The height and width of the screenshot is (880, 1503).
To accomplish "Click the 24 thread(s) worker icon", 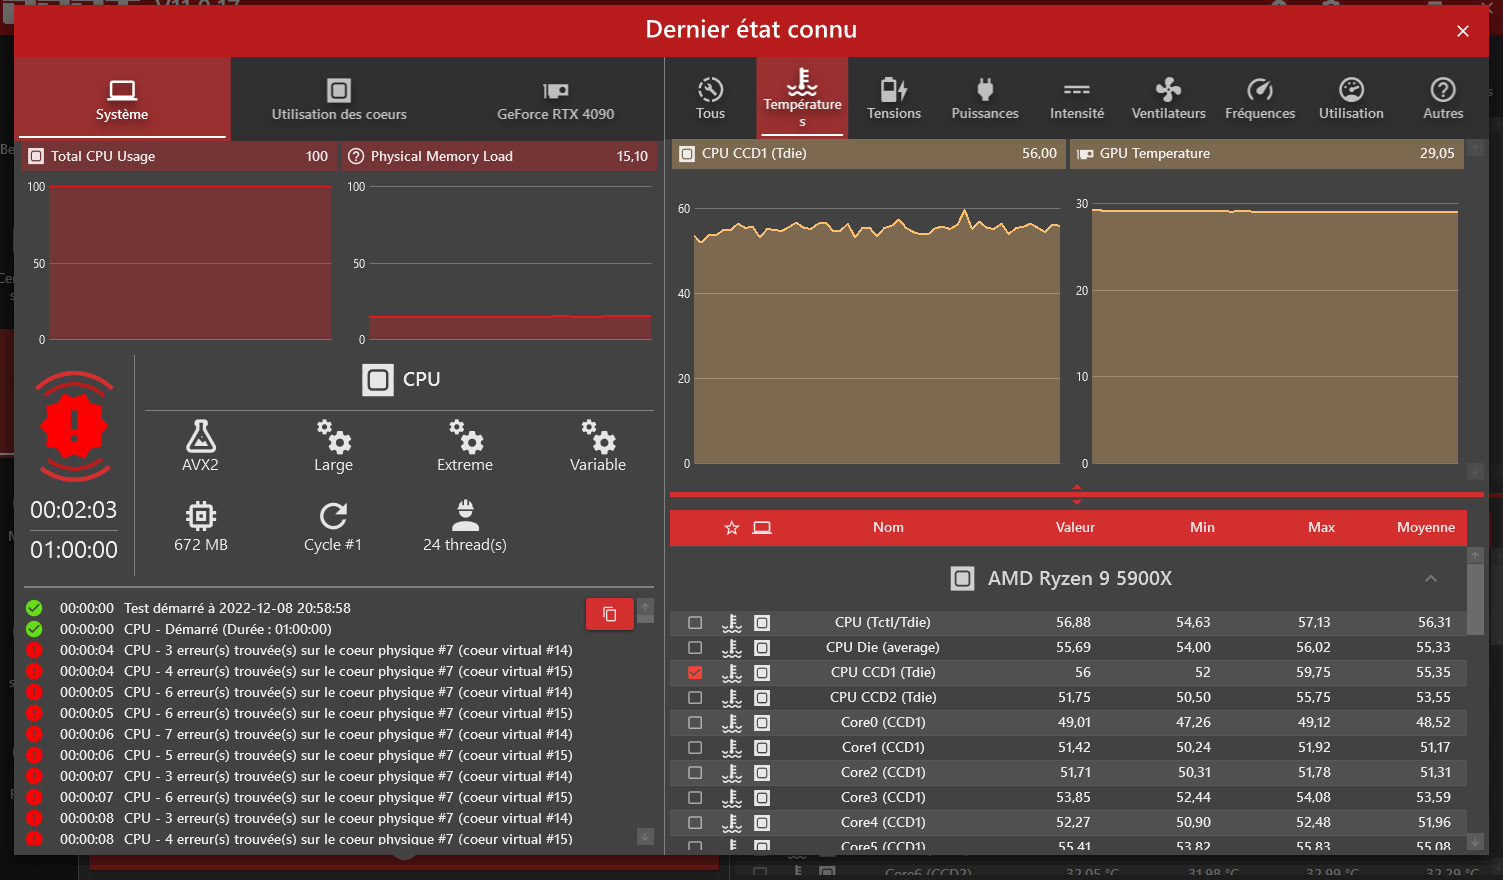I will pos(465,516).
